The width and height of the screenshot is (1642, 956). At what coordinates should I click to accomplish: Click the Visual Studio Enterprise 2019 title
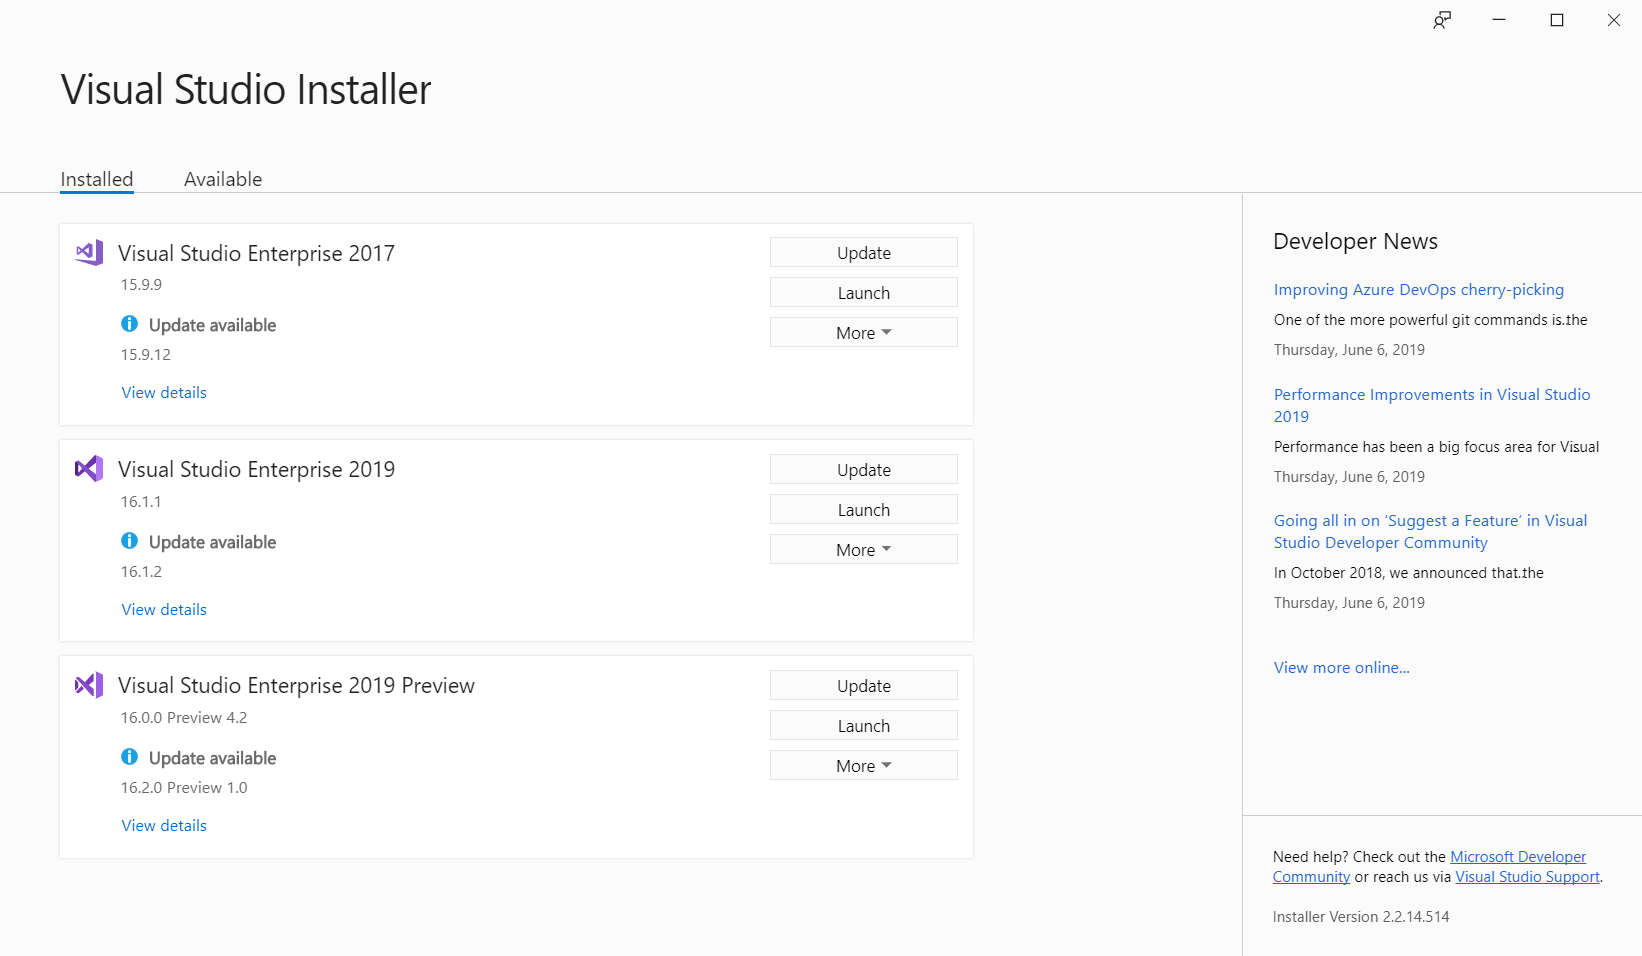tap(257, 470)
